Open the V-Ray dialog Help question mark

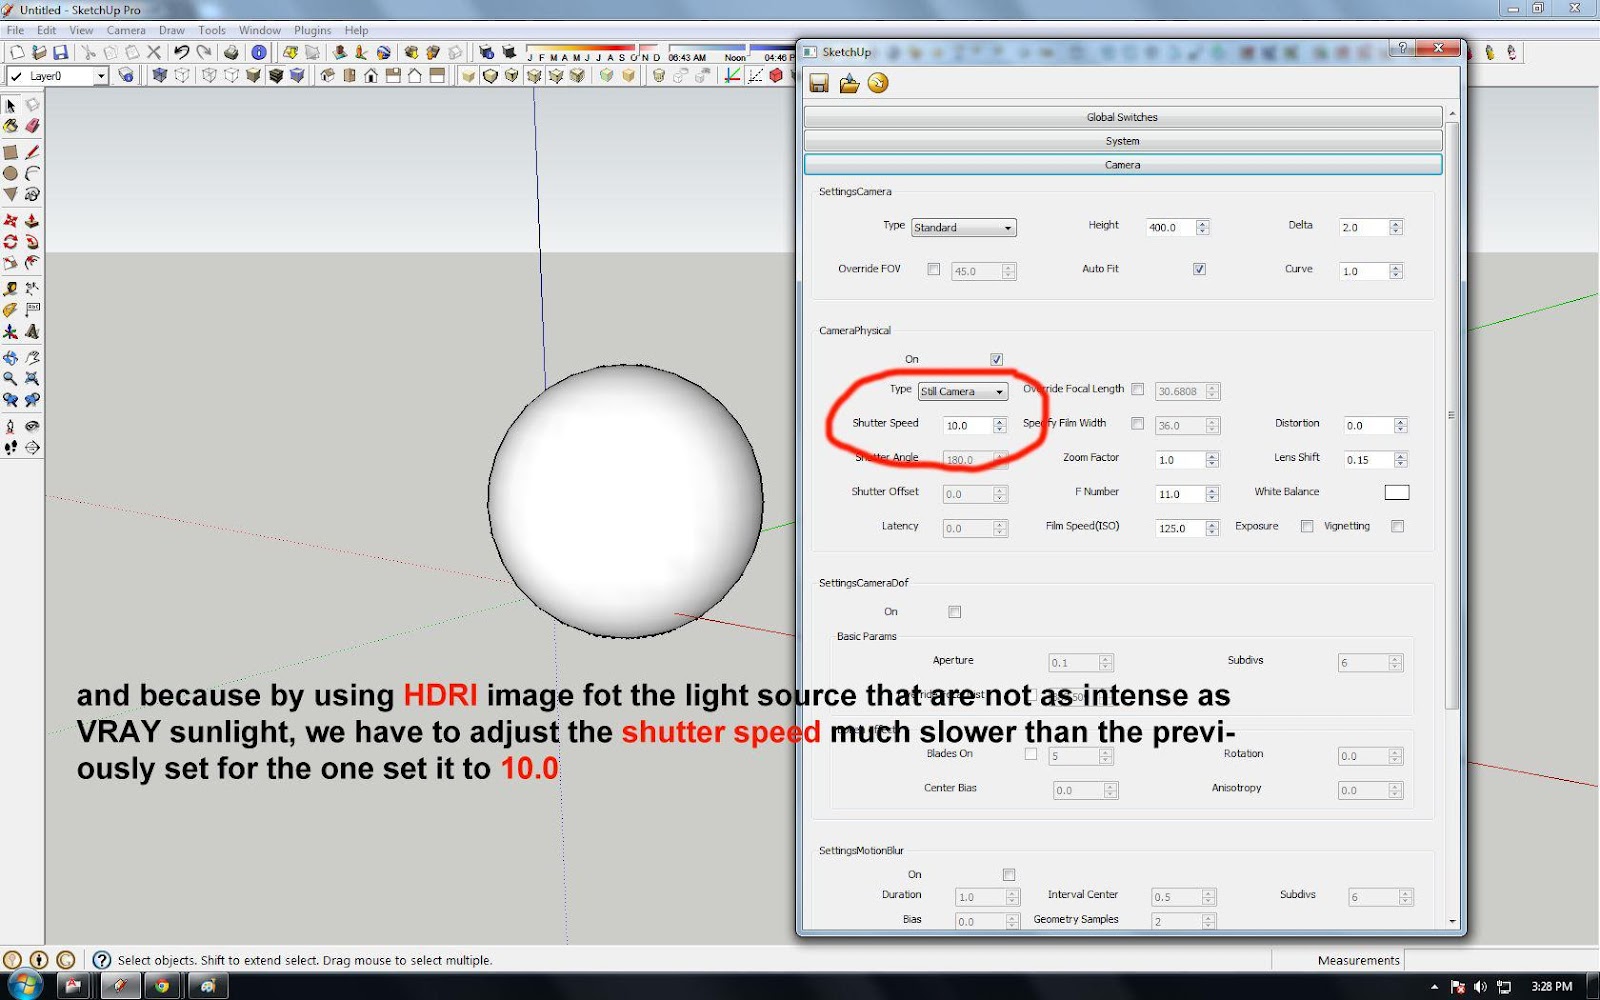pyautogui.click(x=1402, y=48)
